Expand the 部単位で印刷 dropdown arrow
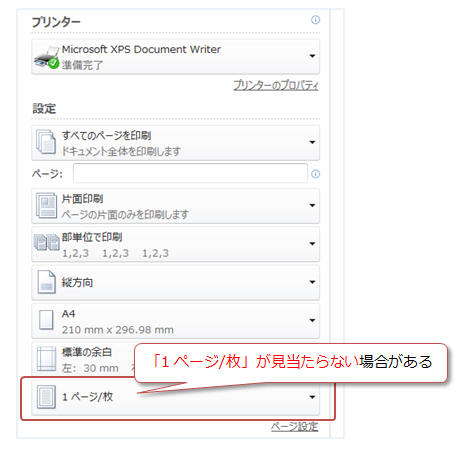 tap(312, 244)
